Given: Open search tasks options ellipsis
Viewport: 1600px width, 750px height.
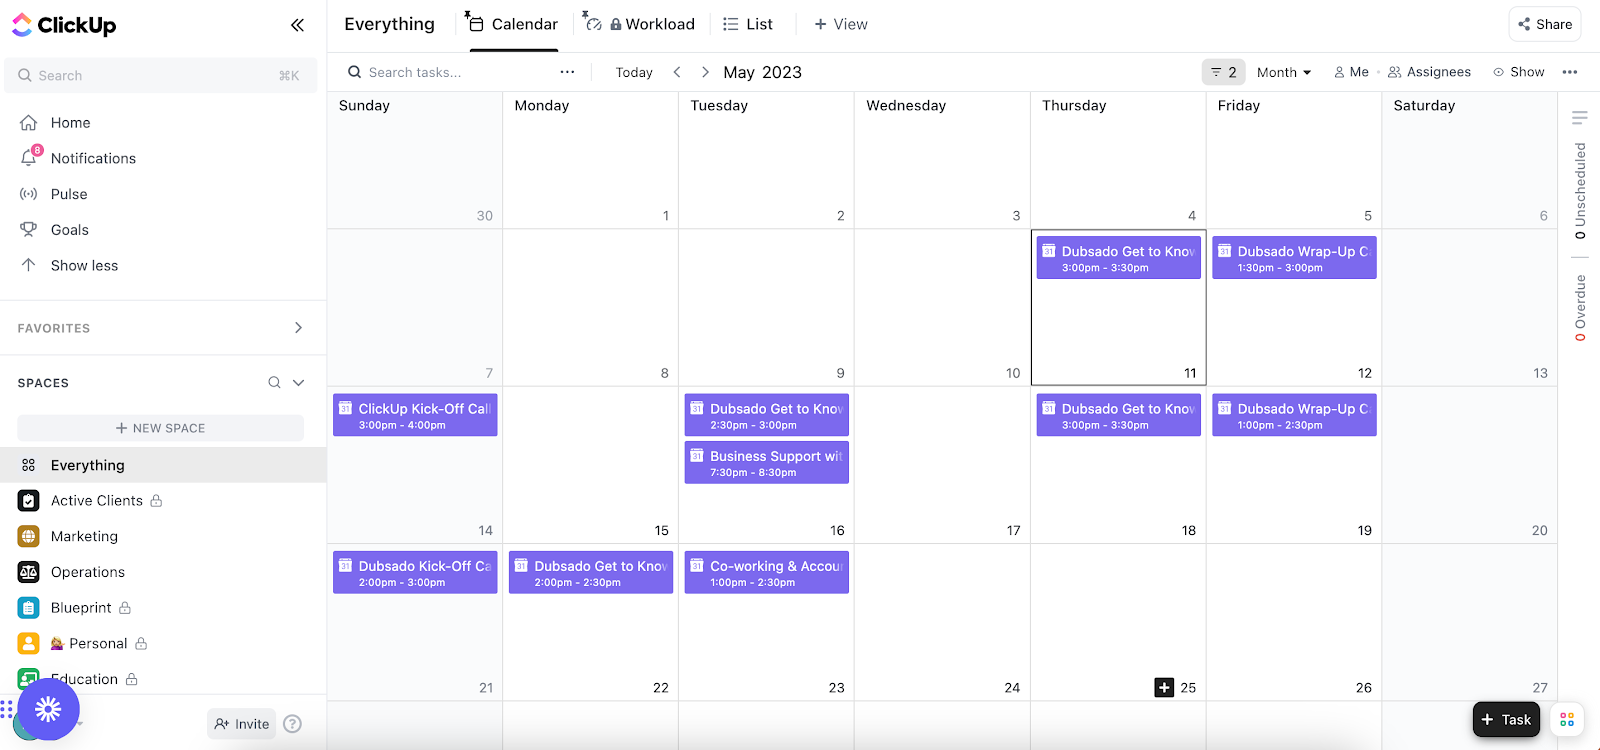Looking at the screenshot, I should 567,72.
